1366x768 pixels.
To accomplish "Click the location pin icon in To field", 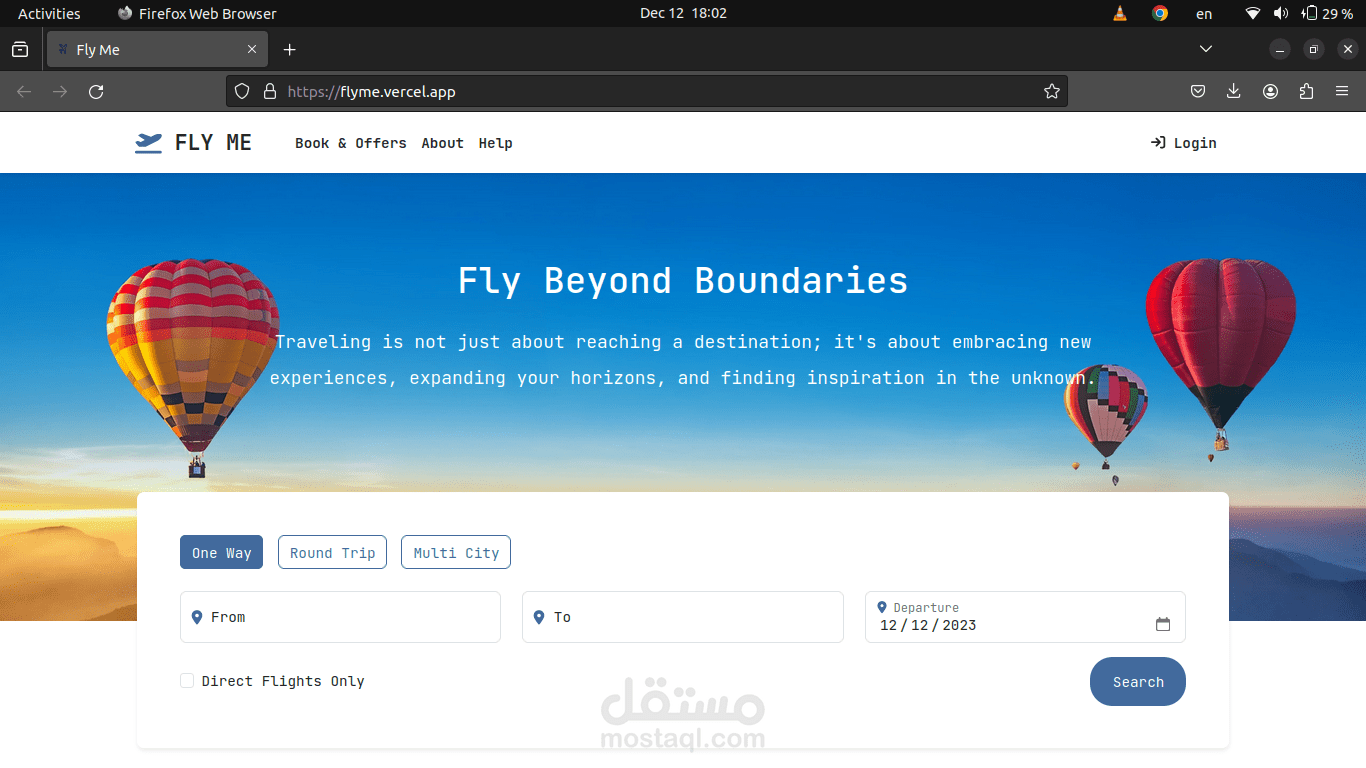I will pyautogui.click(x=539, y=617).
